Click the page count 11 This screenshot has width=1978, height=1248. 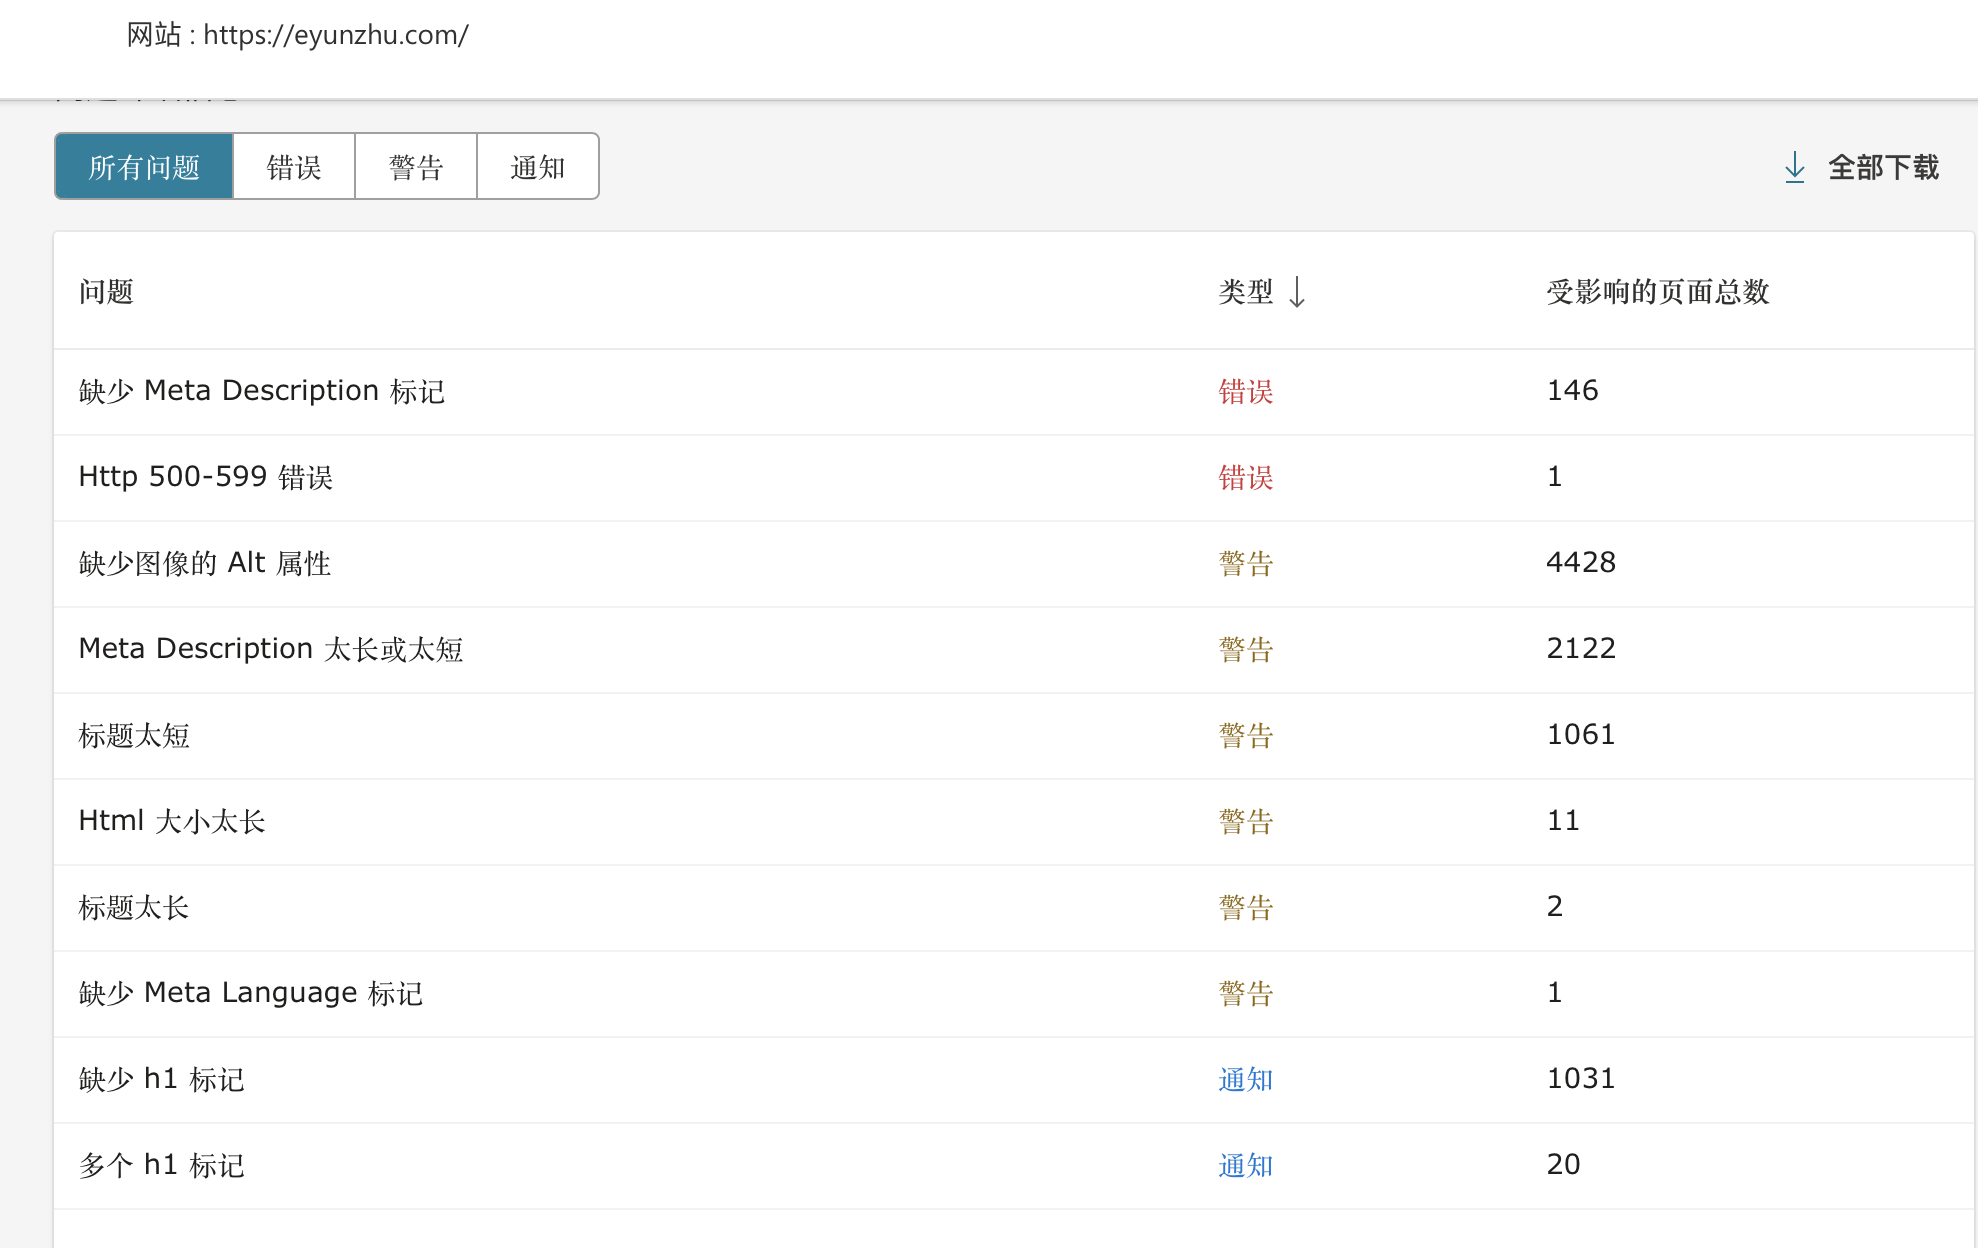pos(1563,820)
